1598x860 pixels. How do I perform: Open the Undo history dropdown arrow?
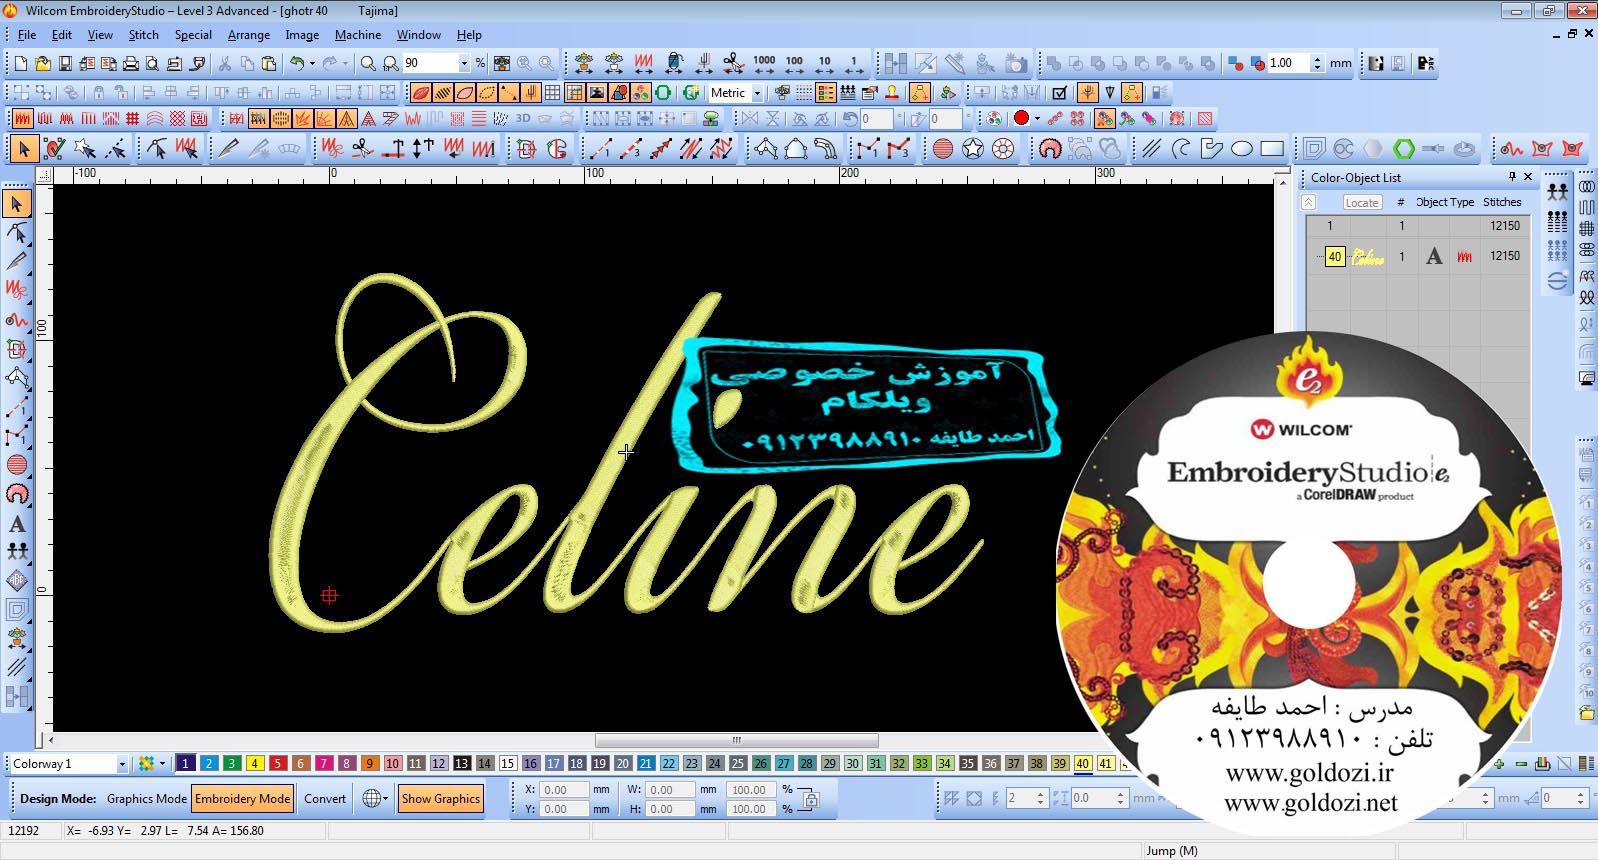tap(312, 63)
